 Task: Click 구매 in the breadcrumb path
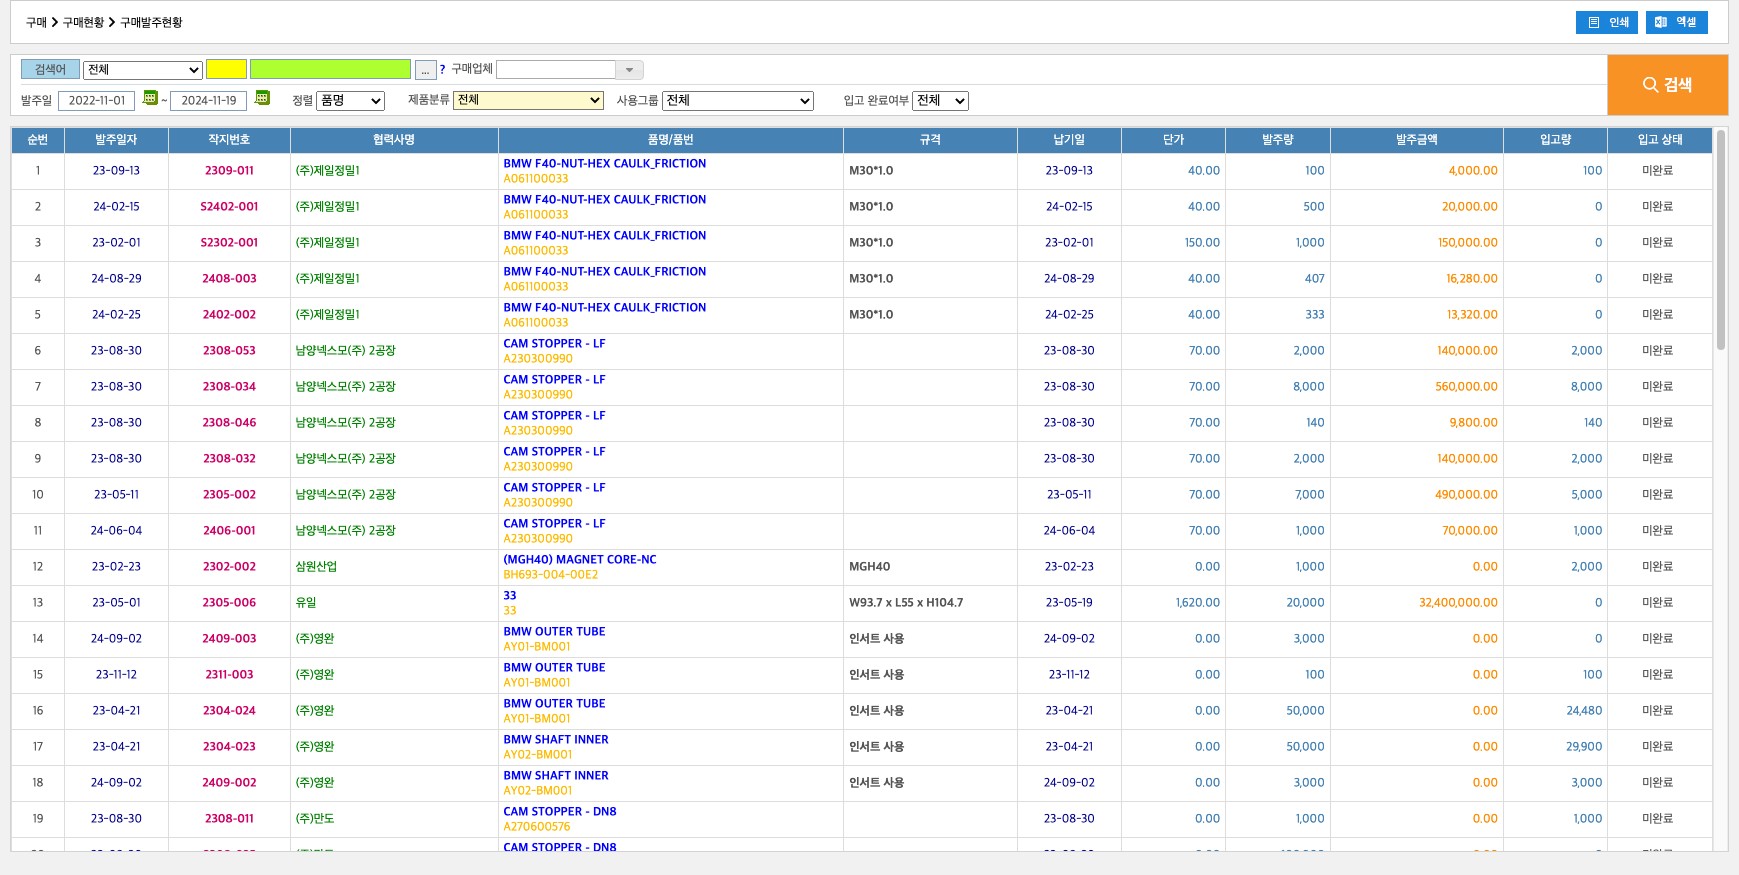pyautogui.click(x=36, y=22)
